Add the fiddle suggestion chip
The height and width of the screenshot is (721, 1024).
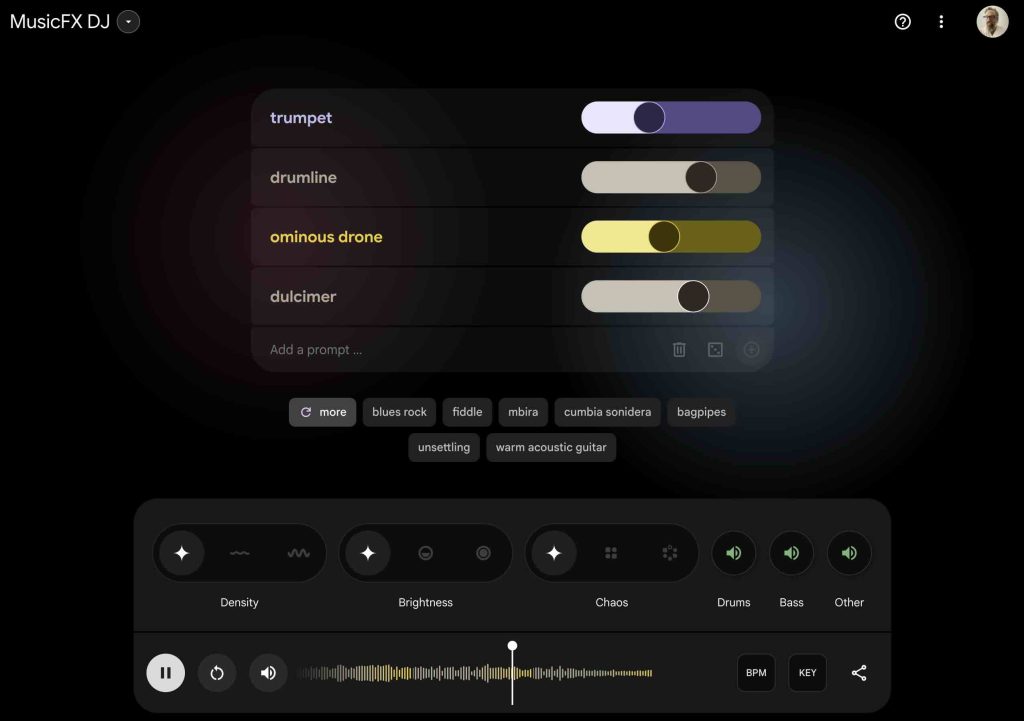click(467, 412)
